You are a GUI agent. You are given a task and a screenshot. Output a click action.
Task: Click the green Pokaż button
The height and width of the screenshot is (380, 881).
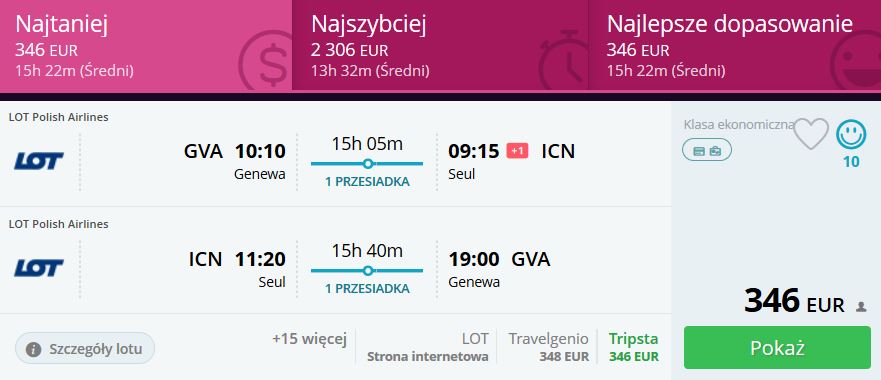[x=777, y=348]
